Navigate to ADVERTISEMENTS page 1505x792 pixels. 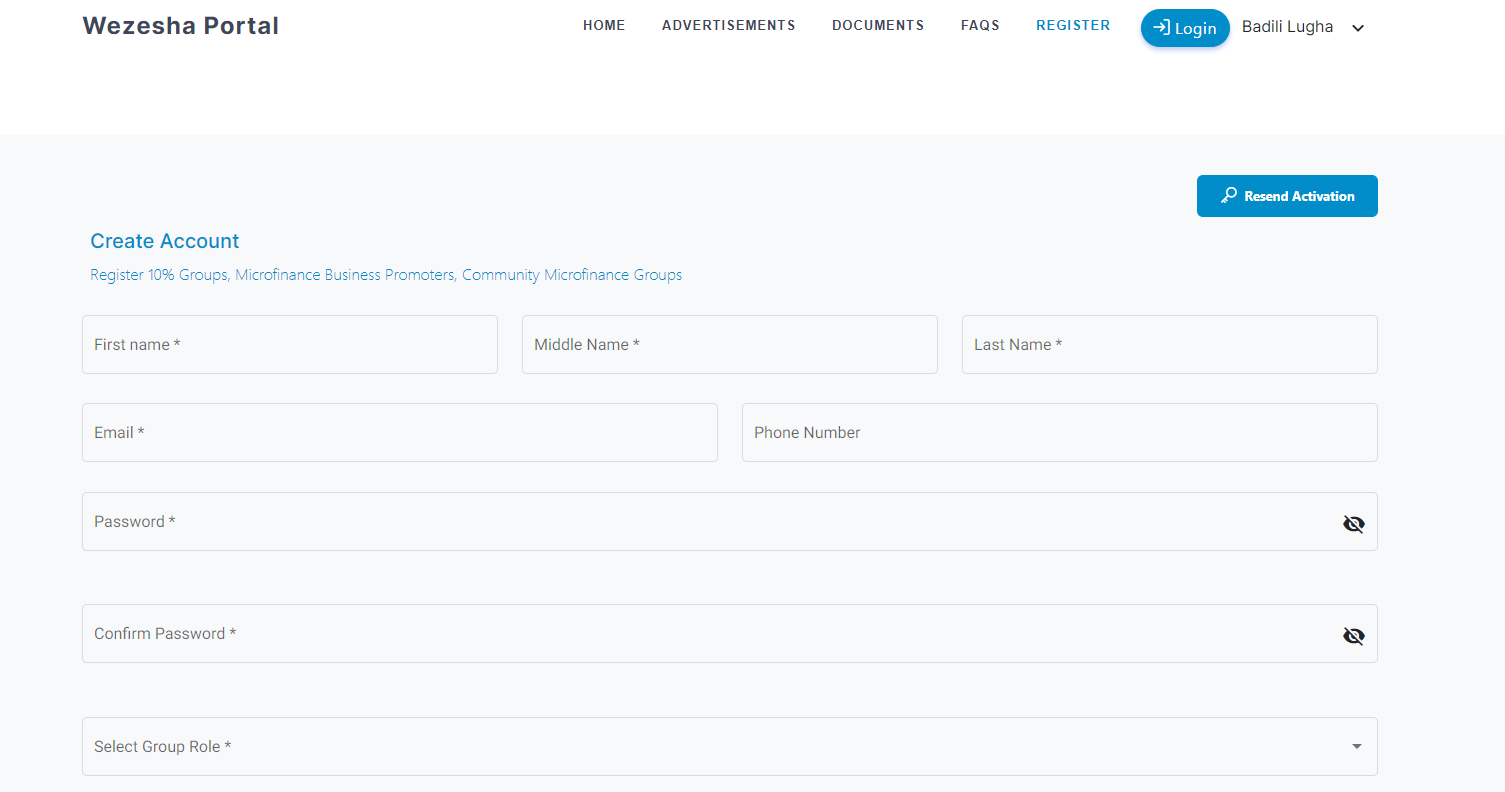[728, 25]
